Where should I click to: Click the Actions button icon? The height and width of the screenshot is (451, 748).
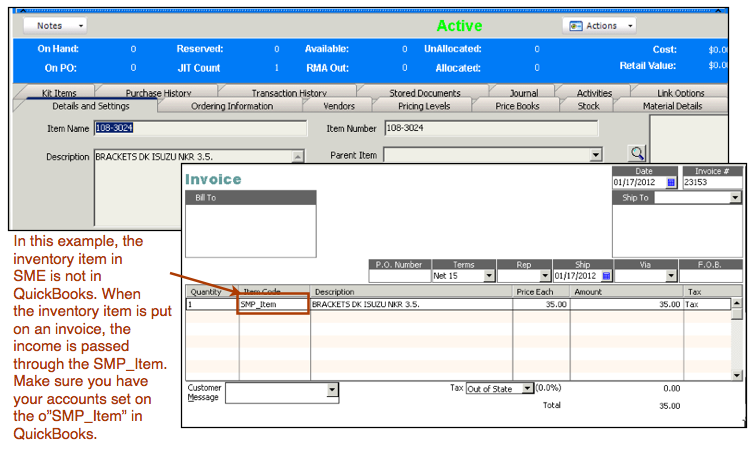point(576,26)
